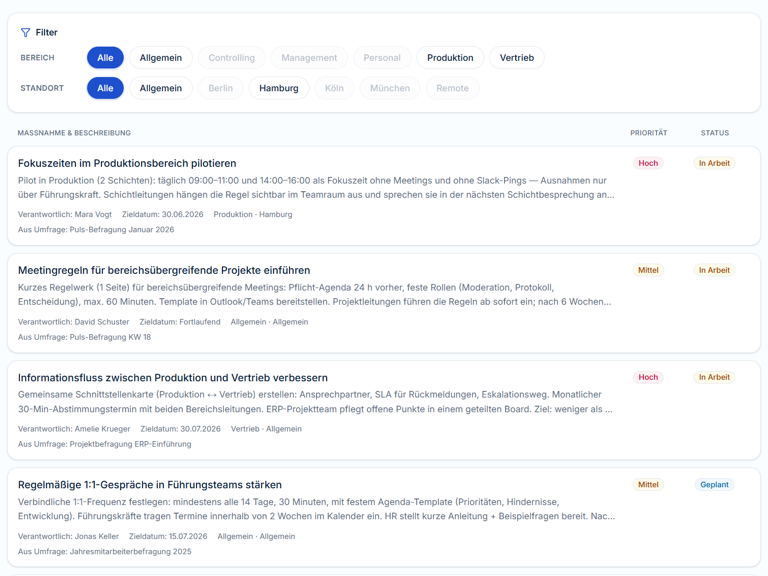Click the 'Mittel' priority badge of Meetingregeln

click(x=648, y=270)
